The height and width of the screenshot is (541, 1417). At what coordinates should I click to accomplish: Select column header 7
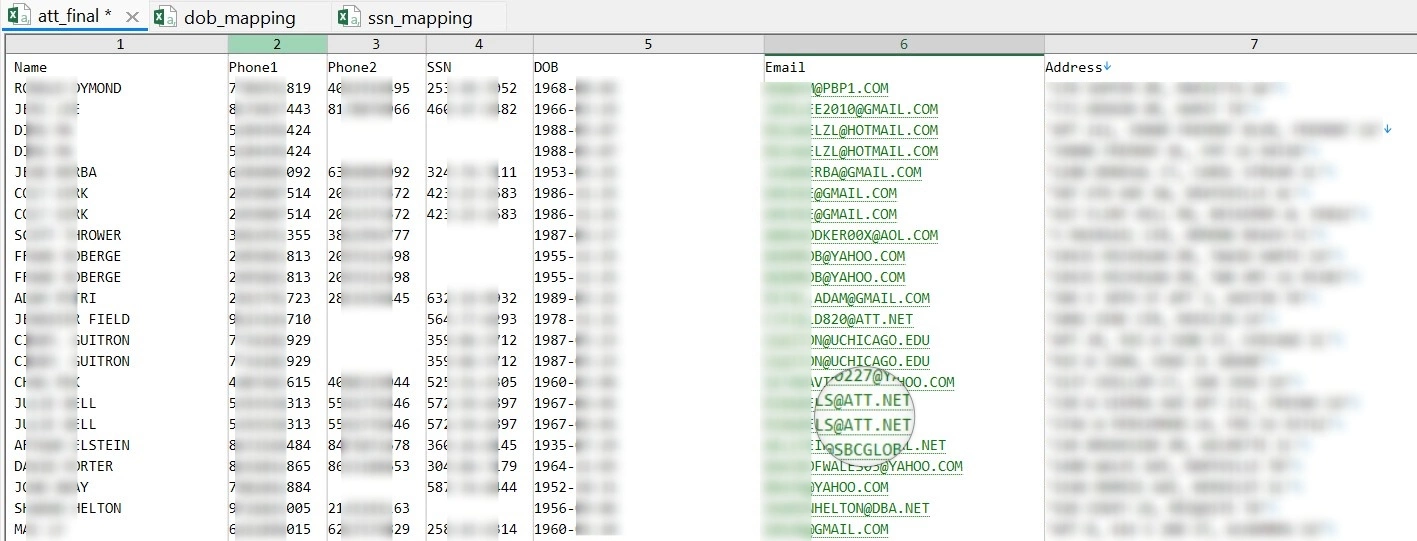1230,45
